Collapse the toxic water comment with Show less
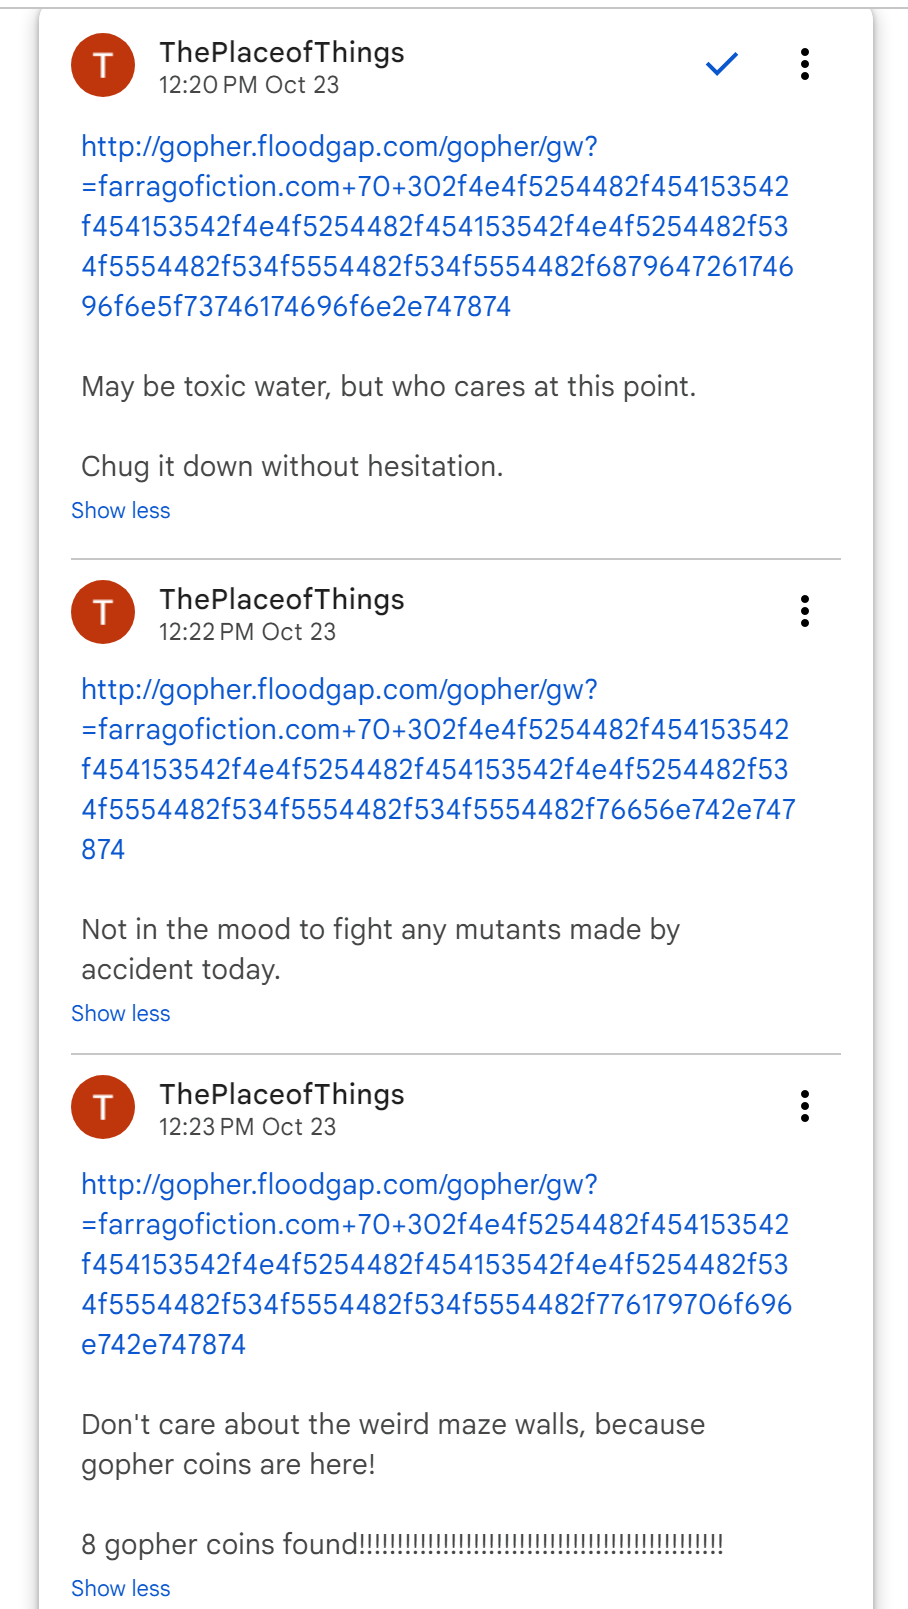The width and height of the screenshot is (908, 1609). (121, 511)
